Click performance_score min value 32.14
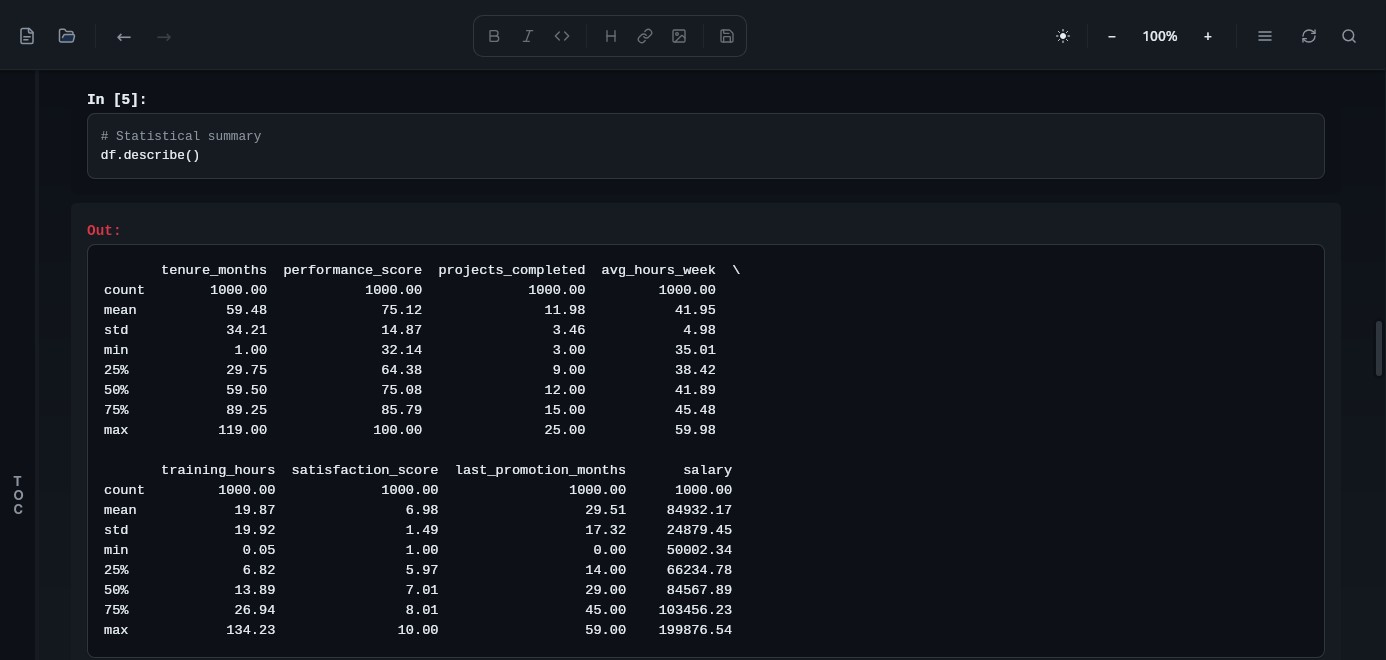Image resolution: width=1386 pixels, height=660 pixels. click(x=402, y=350)
